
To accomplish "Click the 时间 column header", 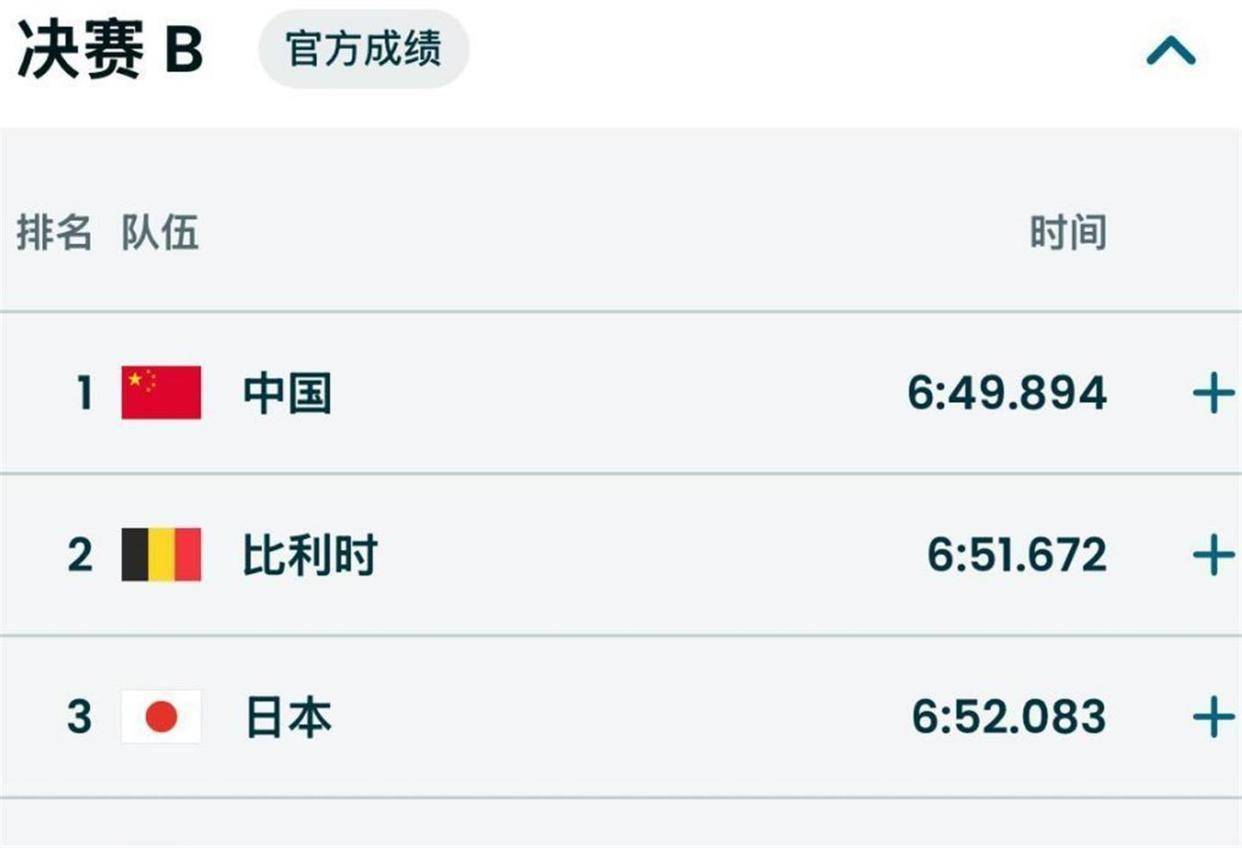I will tap(1068, 233).
